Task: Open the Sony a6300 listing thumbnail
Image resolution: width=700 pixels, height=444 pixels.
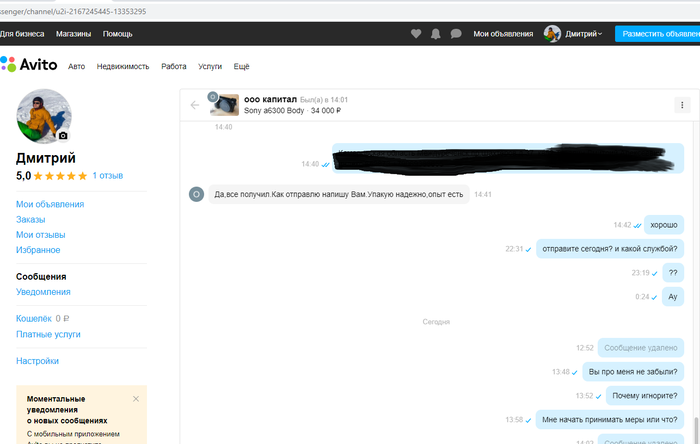Action: [x=225, y=105]
